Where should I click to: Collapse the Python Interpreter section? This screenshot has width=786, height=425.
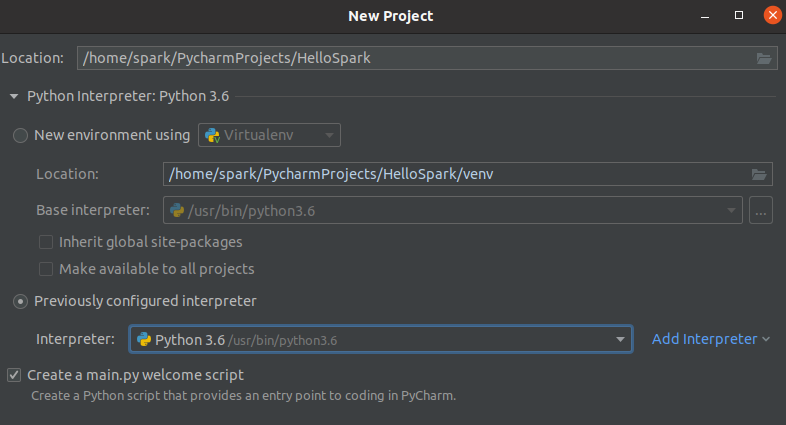14,96
